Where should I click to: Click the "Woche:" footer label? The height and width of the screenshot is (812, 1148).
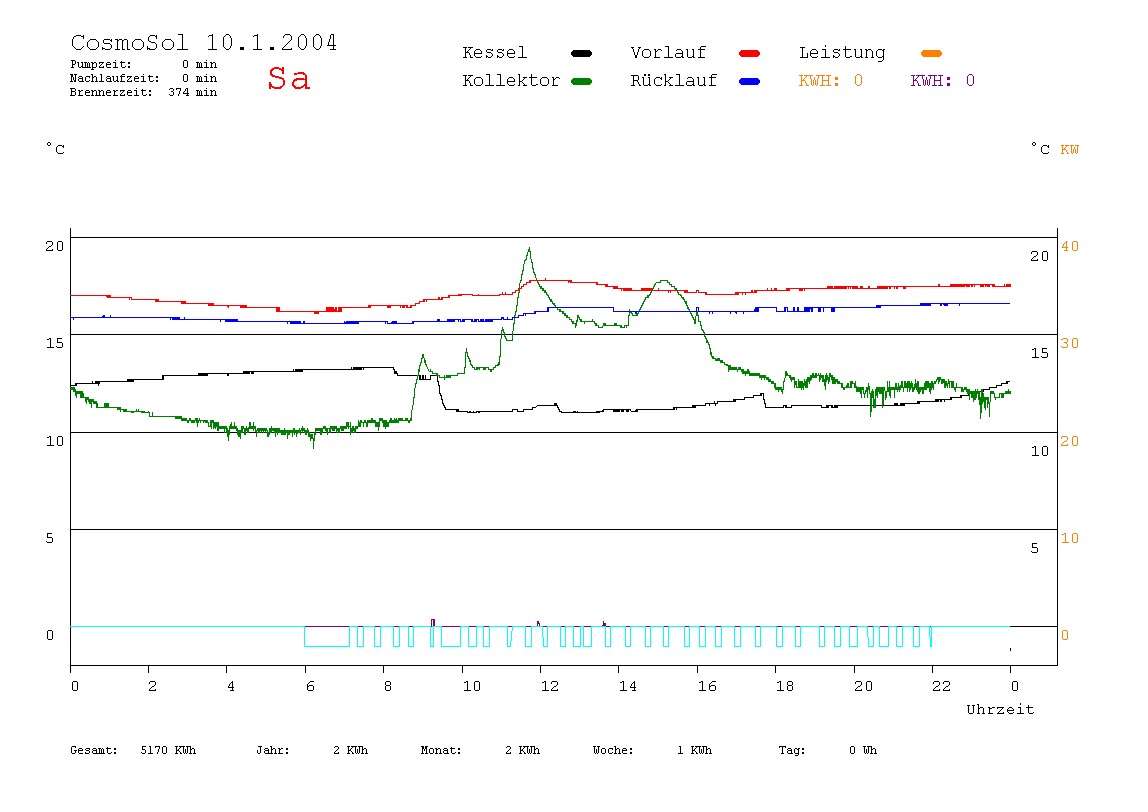613,750
